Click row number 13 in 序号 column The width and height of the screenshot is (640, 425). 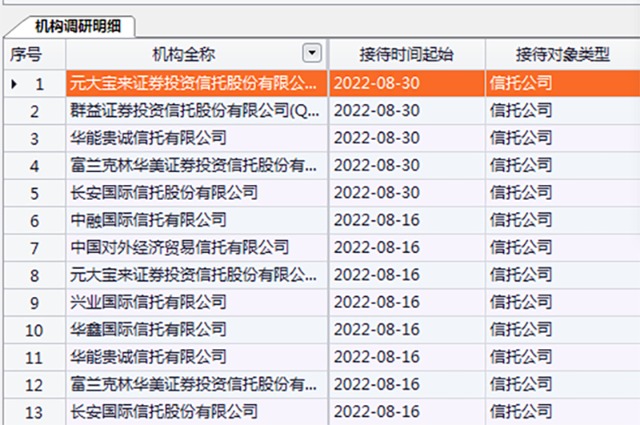point(34,413)
